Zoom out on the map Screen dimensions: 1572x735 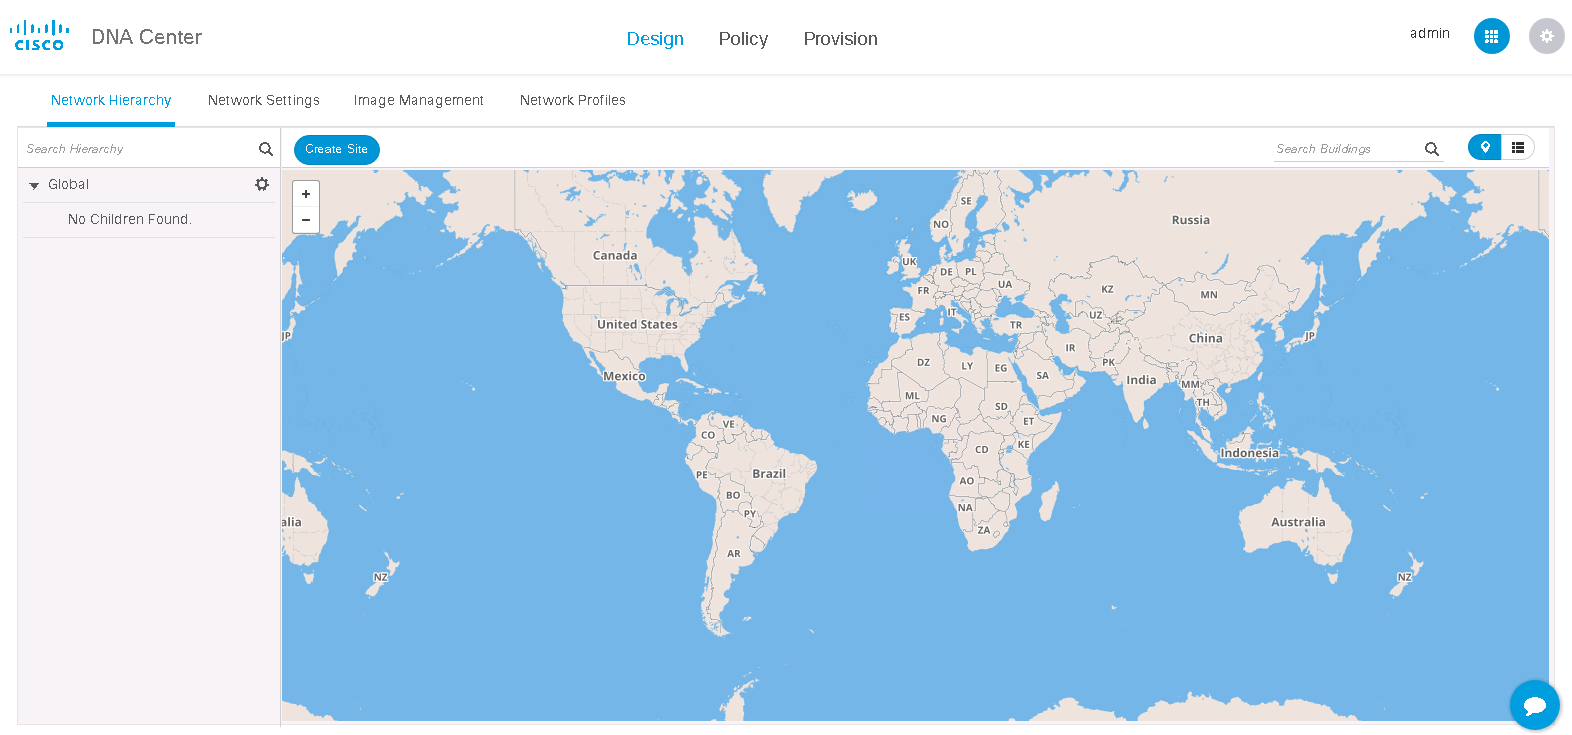(x=306, y=220)
